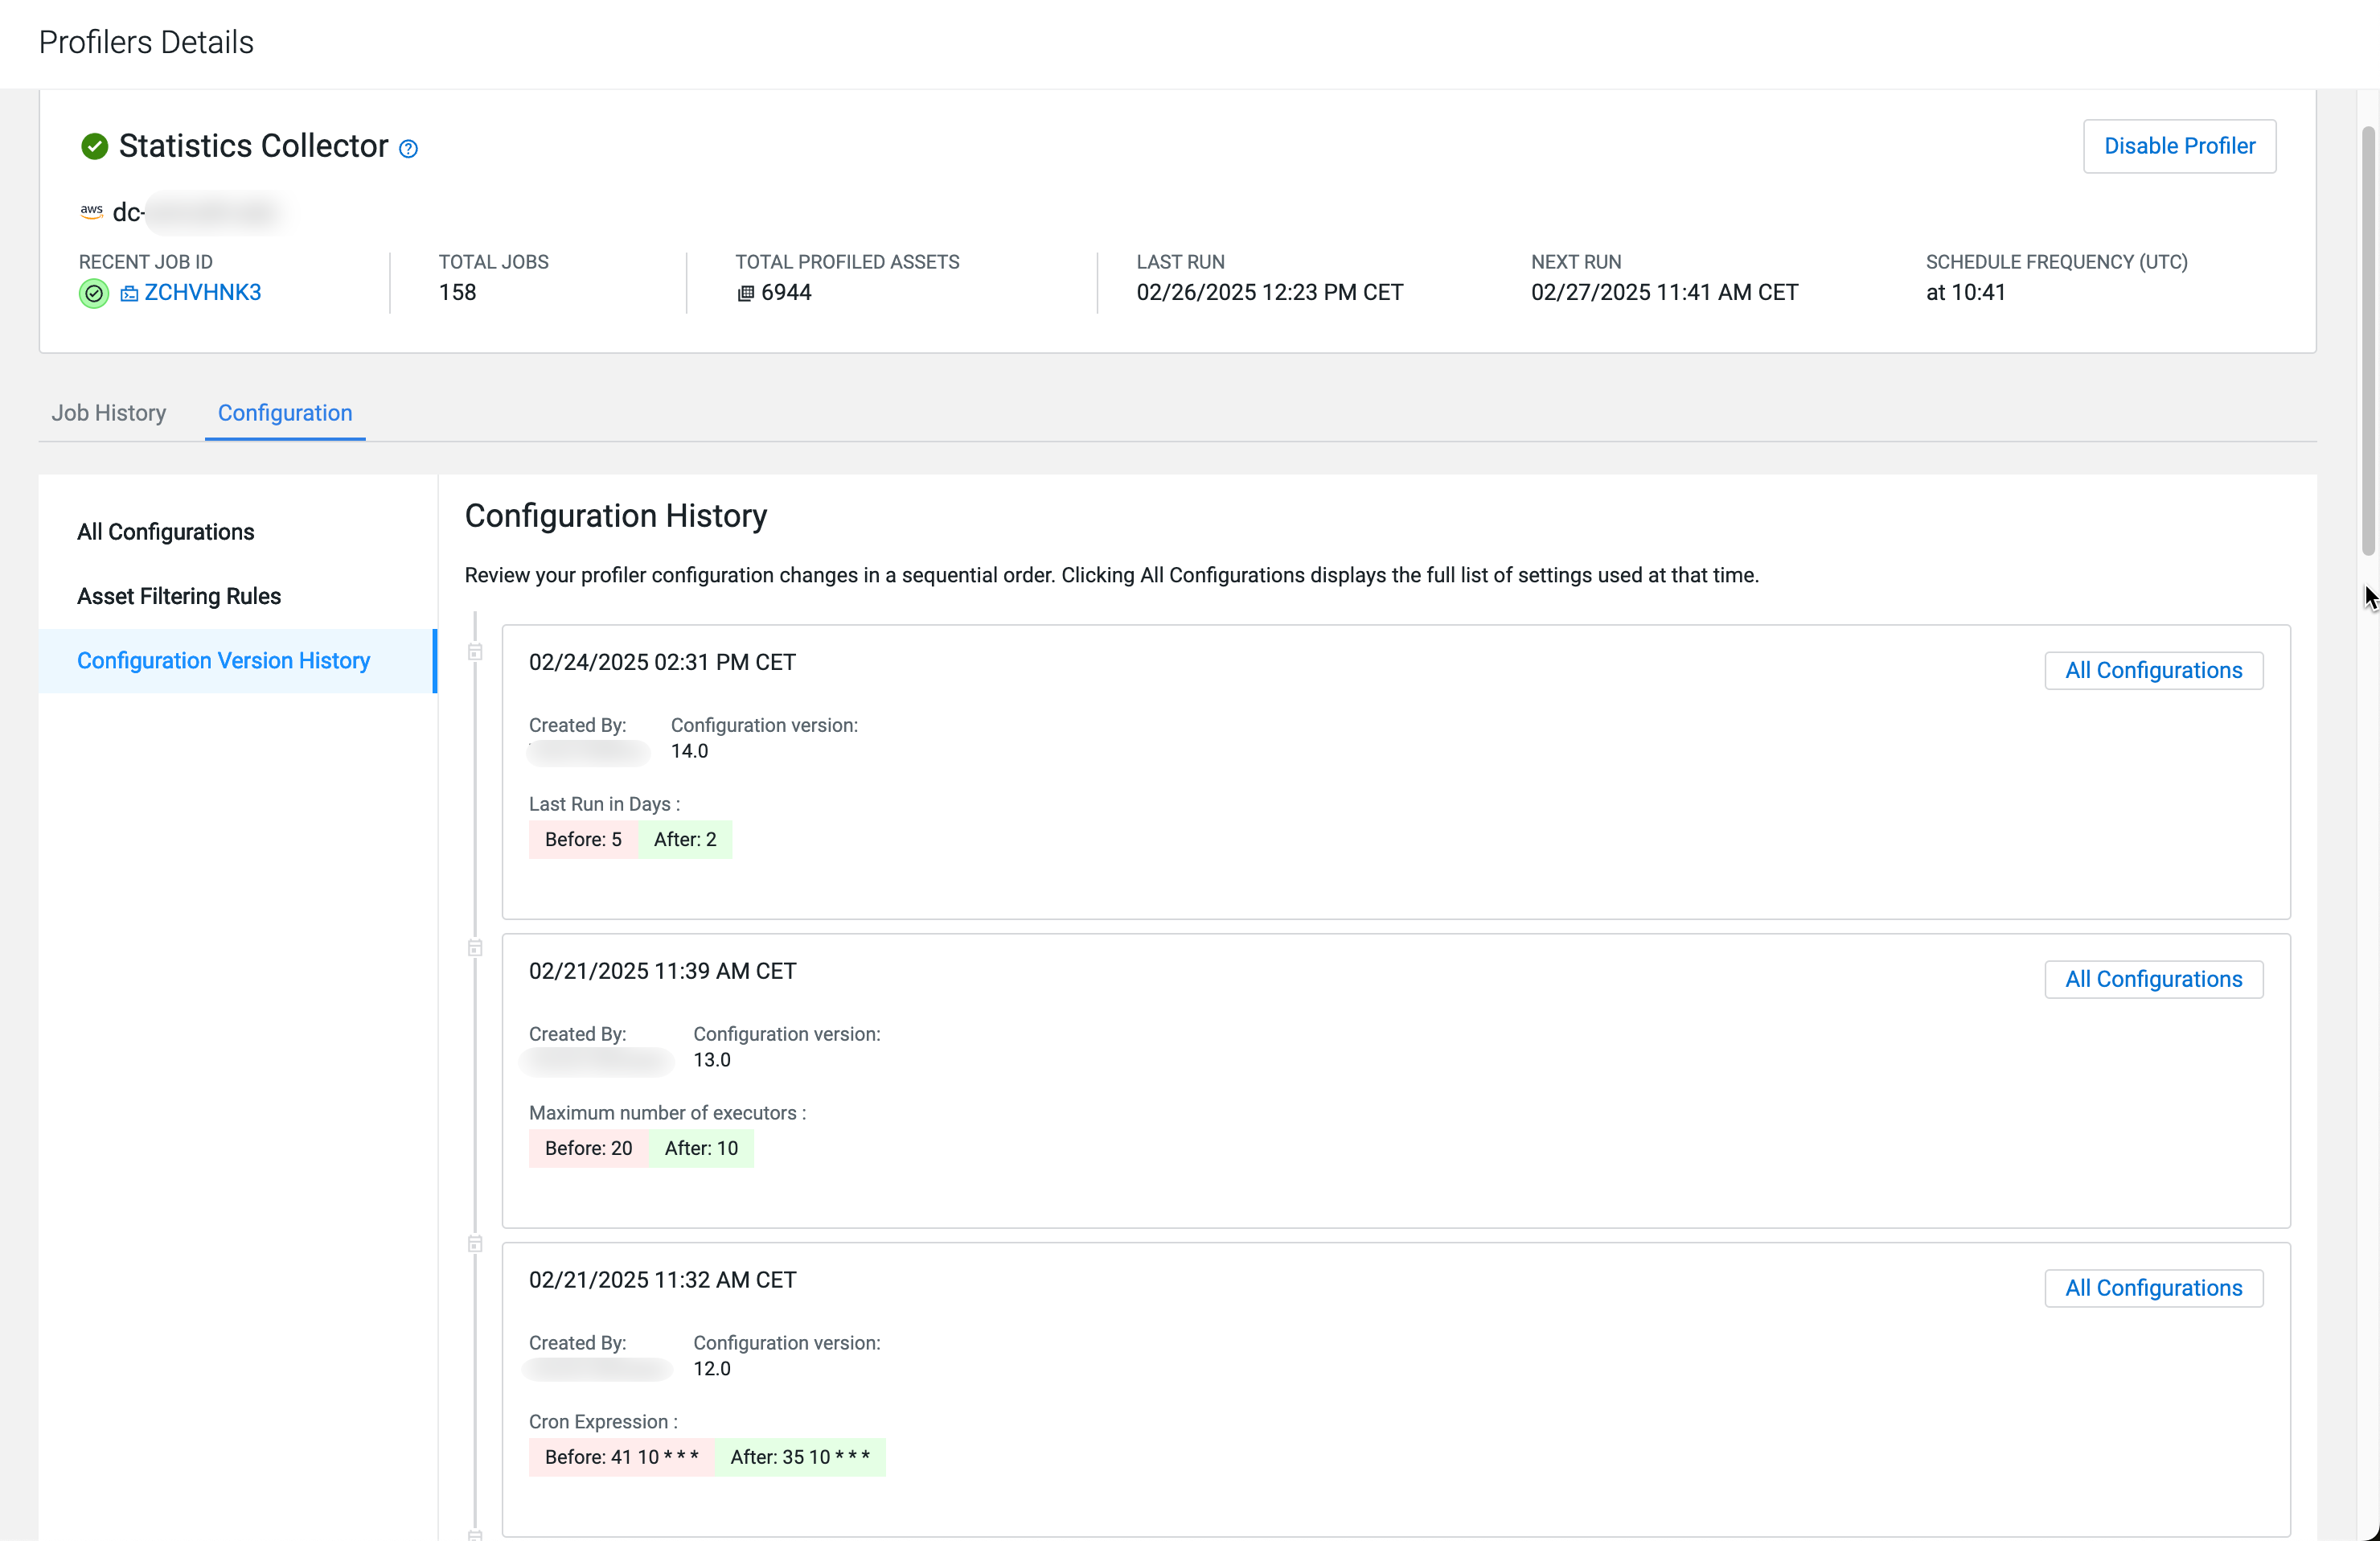Image resolution: width=2380 pixels, height=1541 pixels.
Task: Open the job ID link ZCHVHNK3
Action: tap(203, 292)
